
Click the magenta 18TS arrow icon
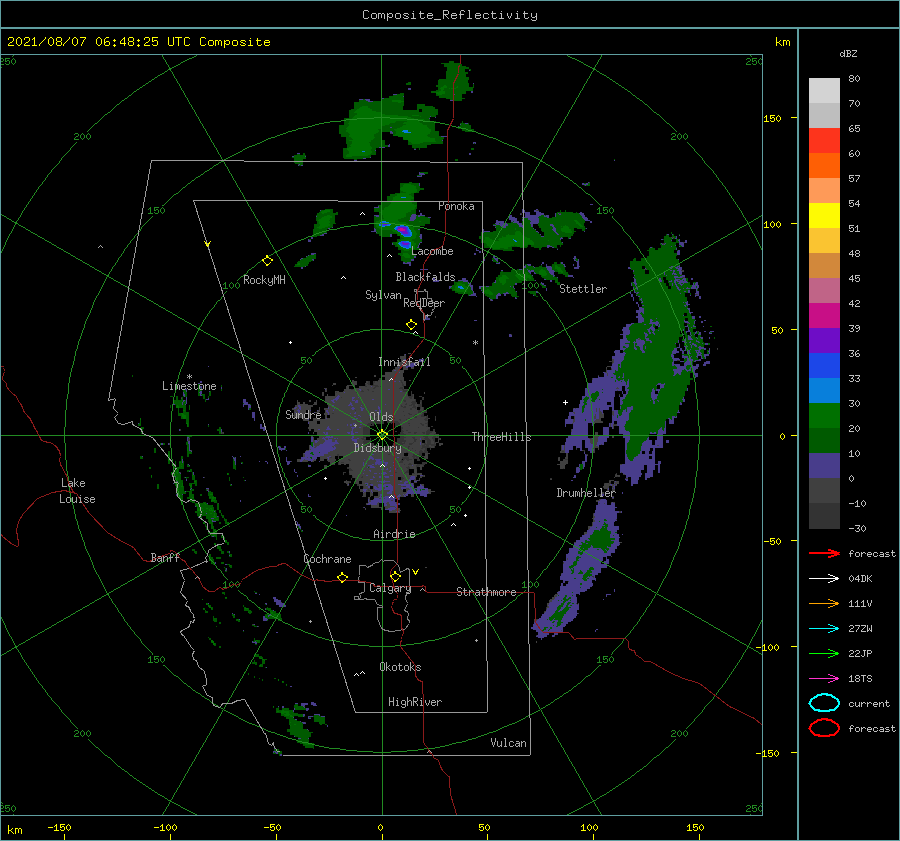824,679
